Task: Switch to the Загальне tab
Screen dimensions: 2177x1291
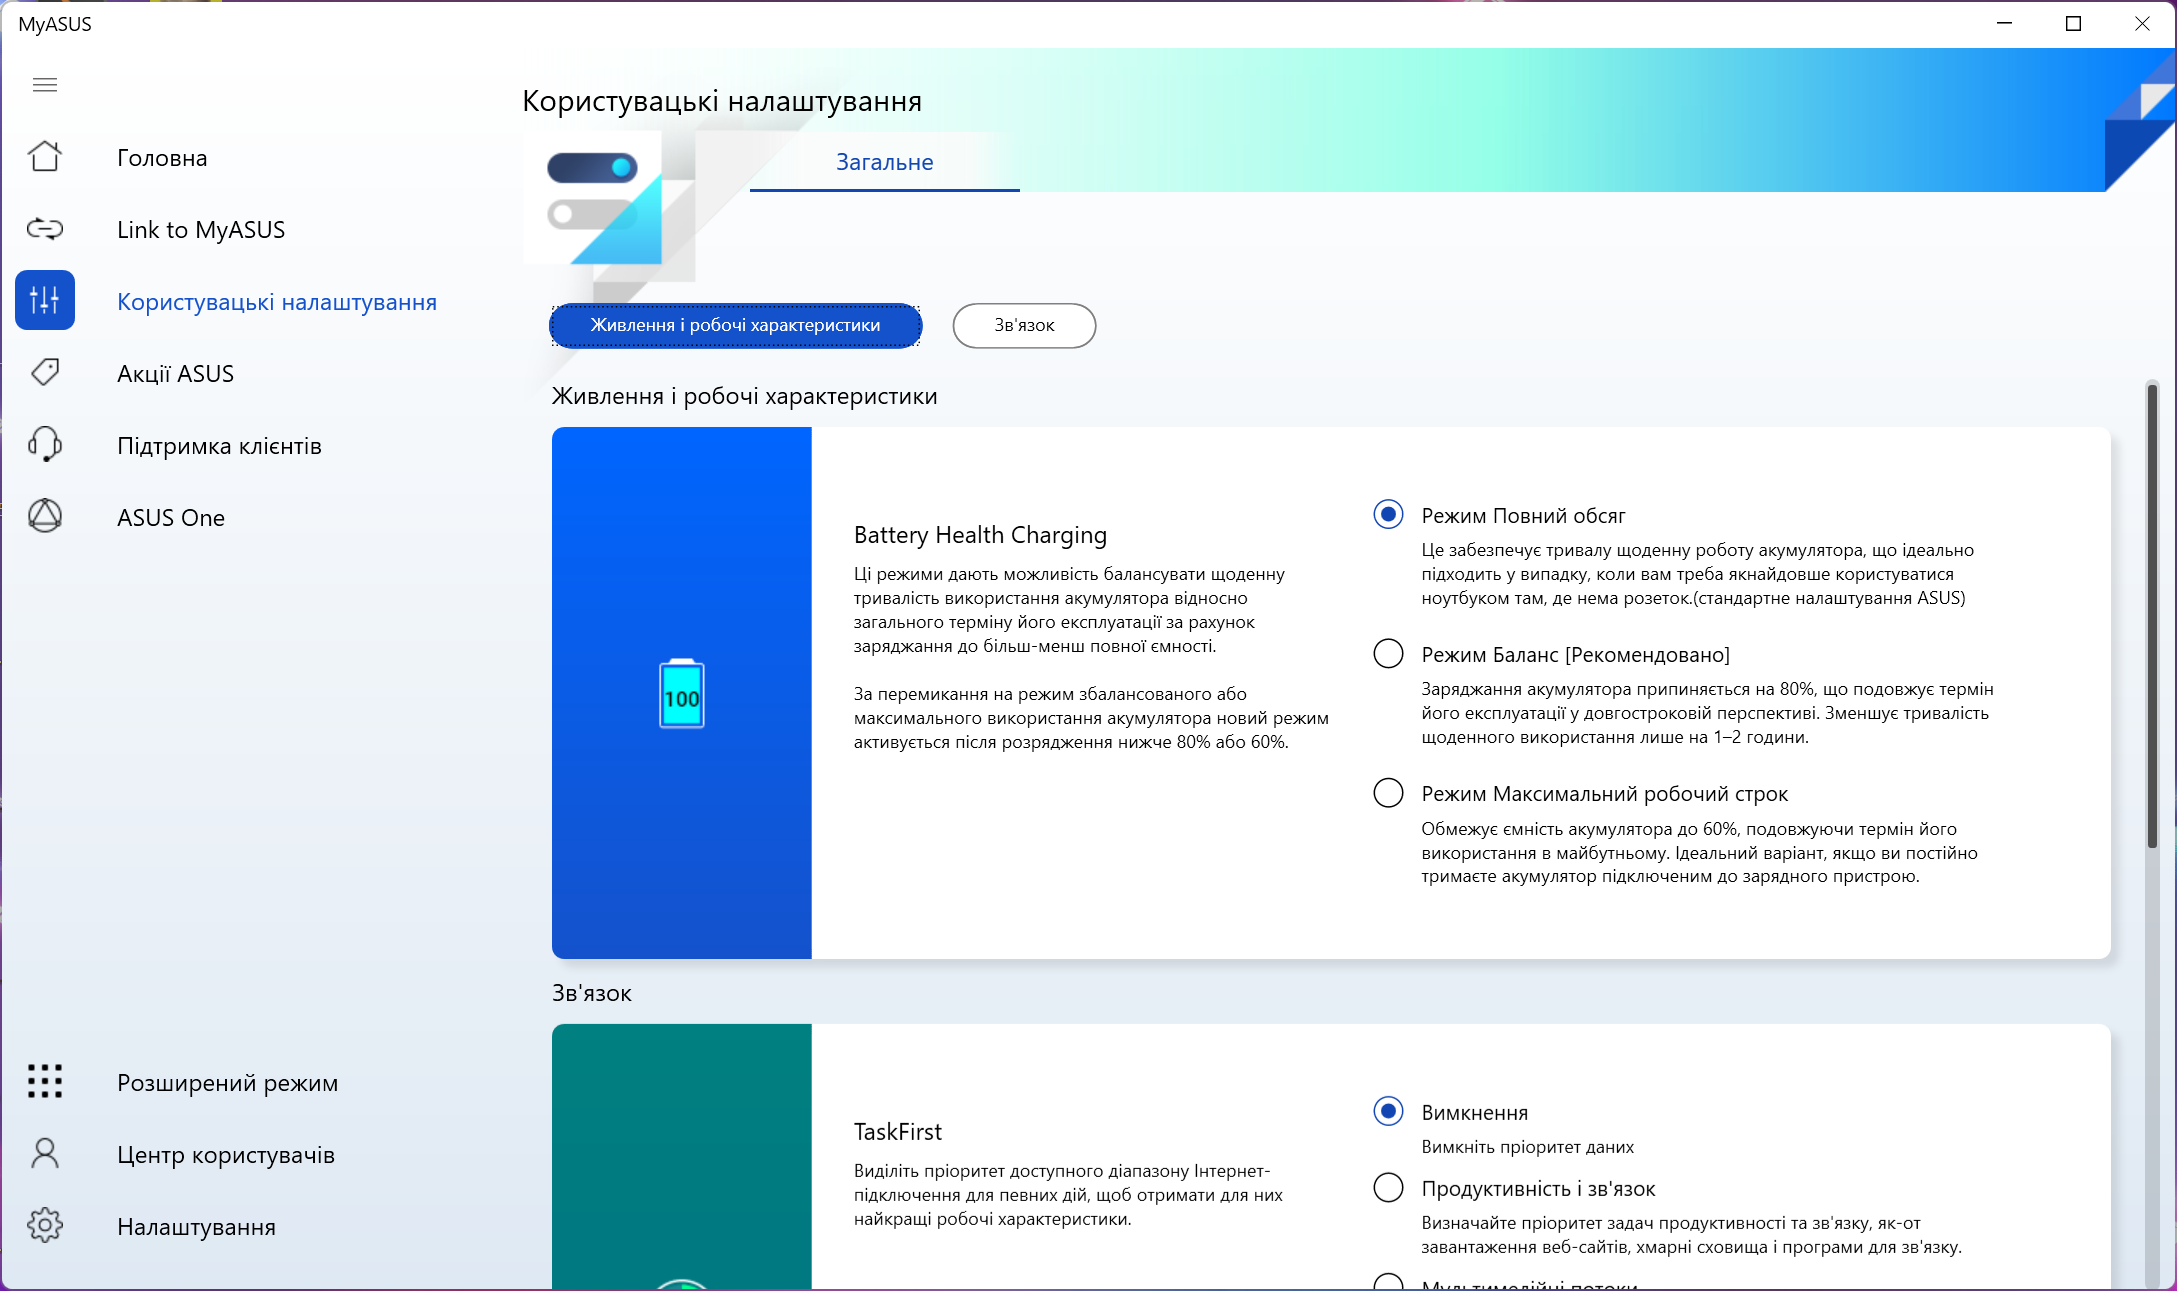Action: pos(884,162)
